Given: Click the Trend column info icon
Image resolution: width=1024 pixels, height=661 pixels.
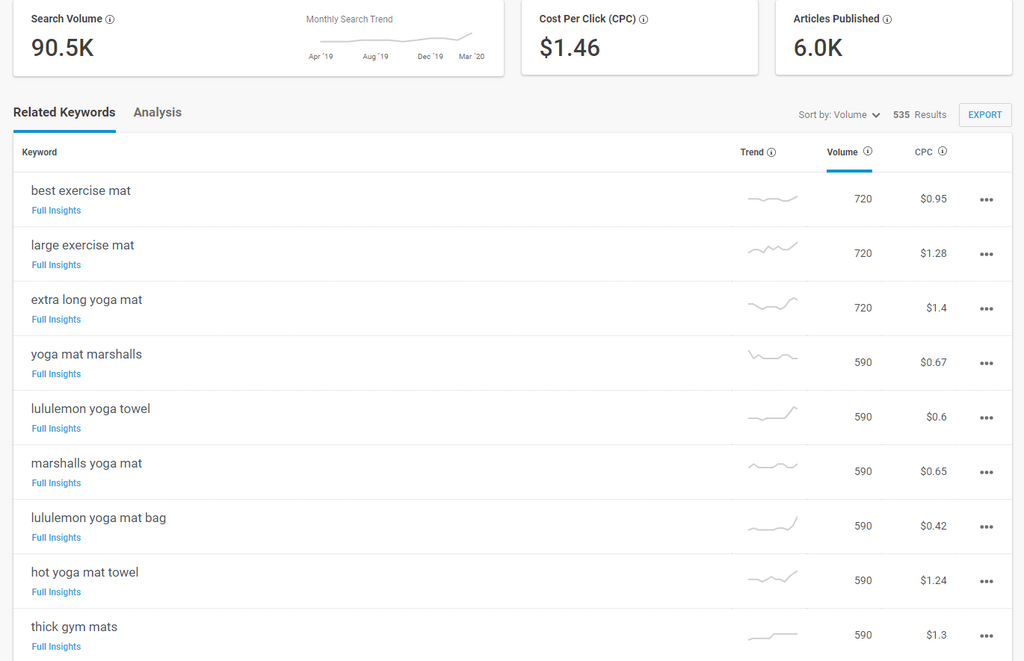Looking at the screenshot, I should click(x=772, y=153).
